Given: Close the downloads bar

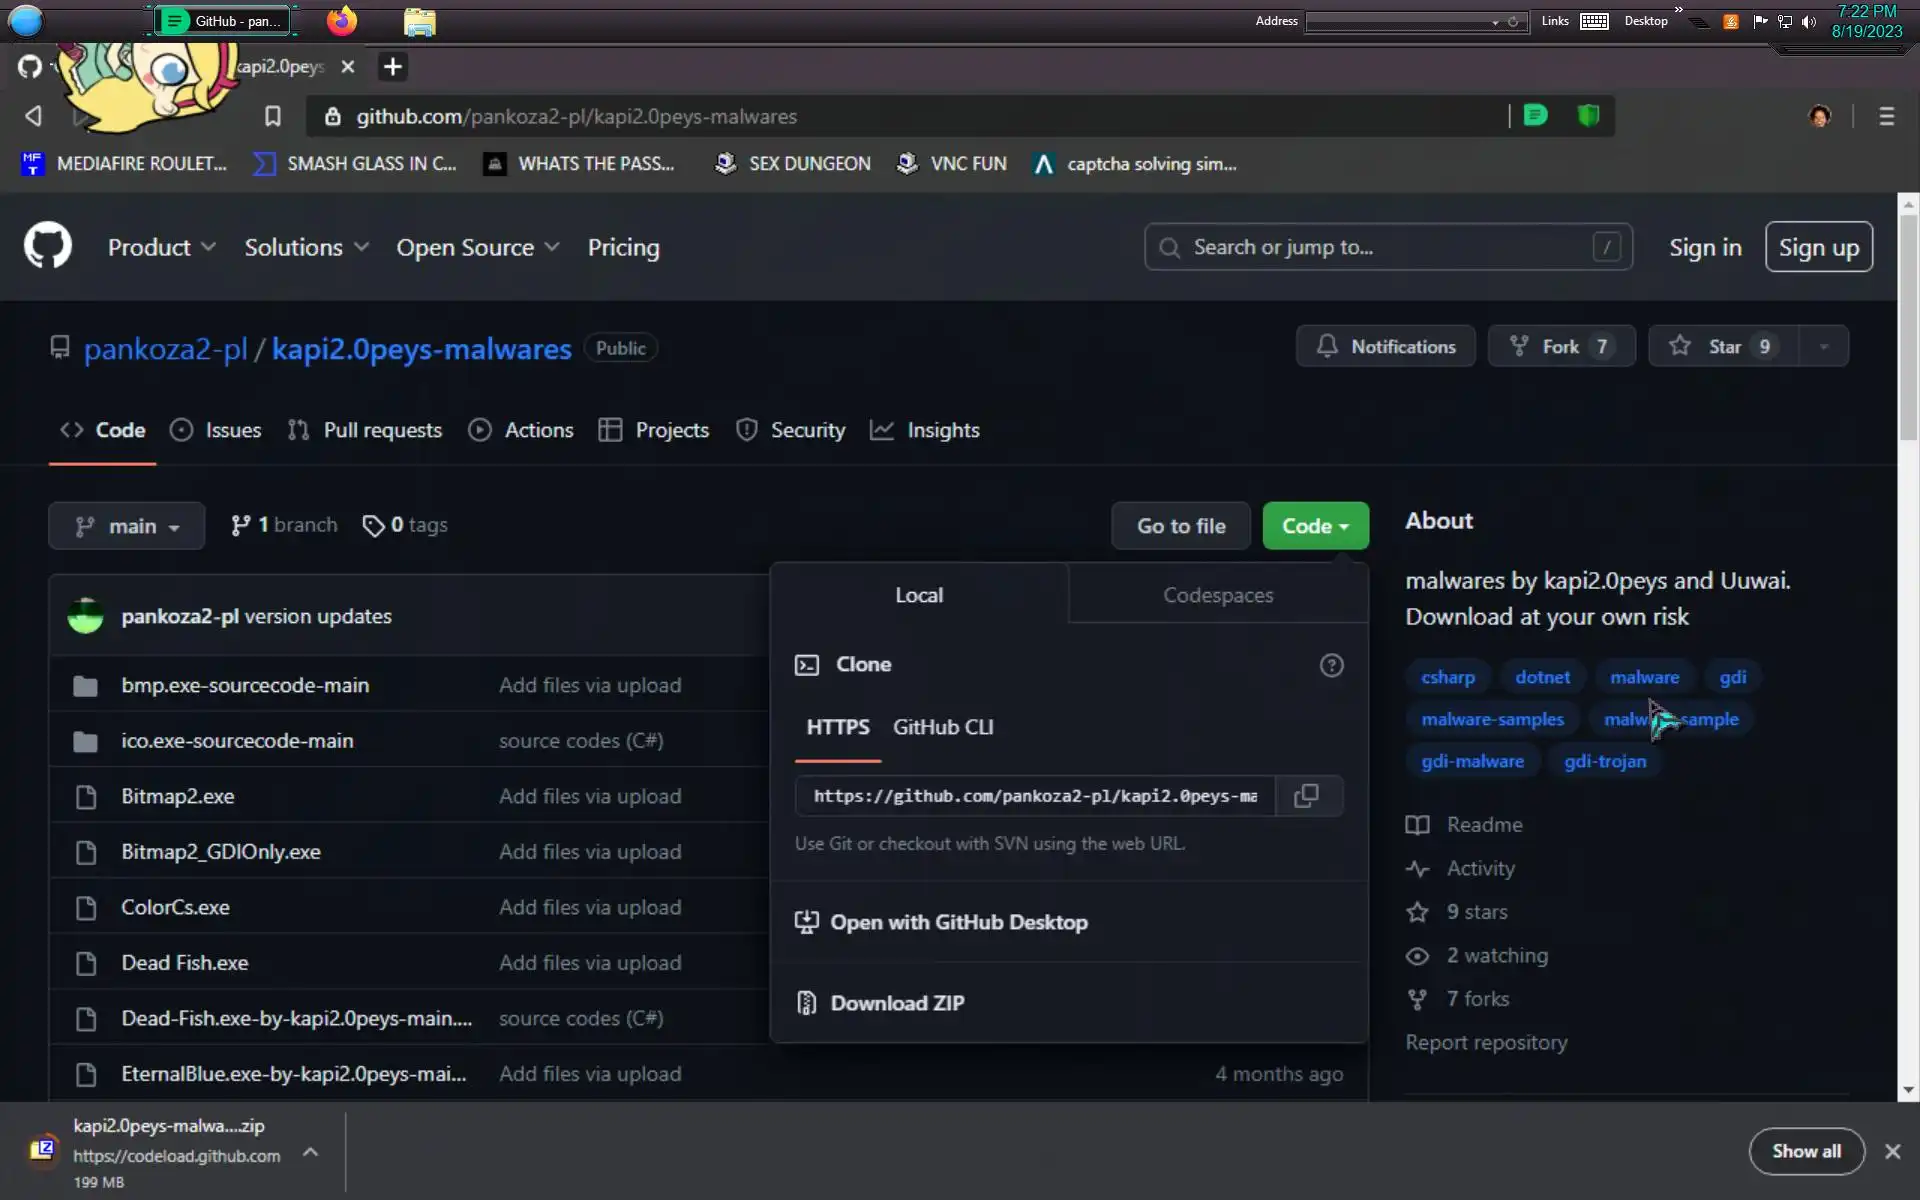Looking at the screenshot, I should [x=1892, y=1151].
